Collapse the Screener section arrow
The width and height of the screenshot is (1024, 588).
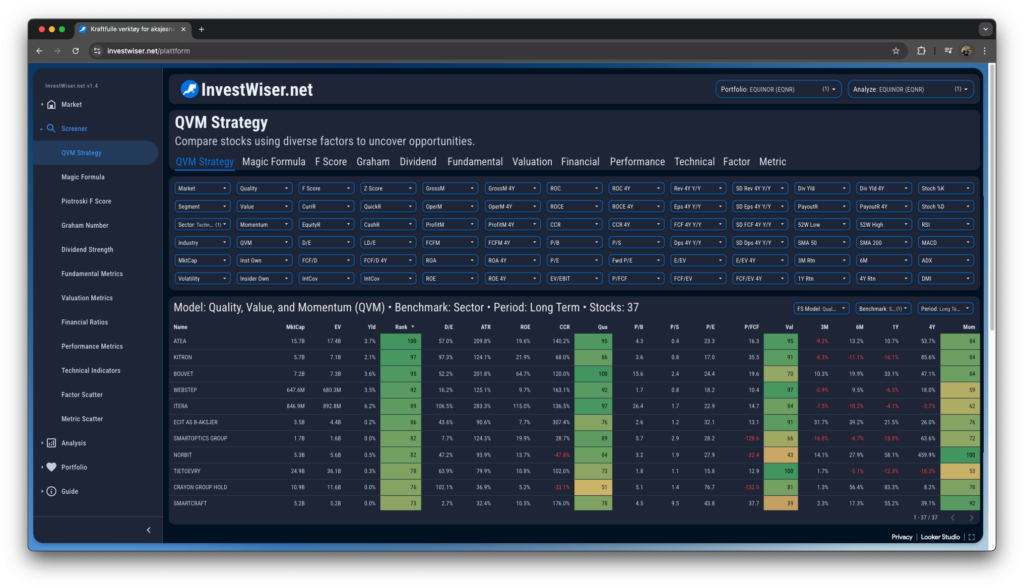[42, 129]
